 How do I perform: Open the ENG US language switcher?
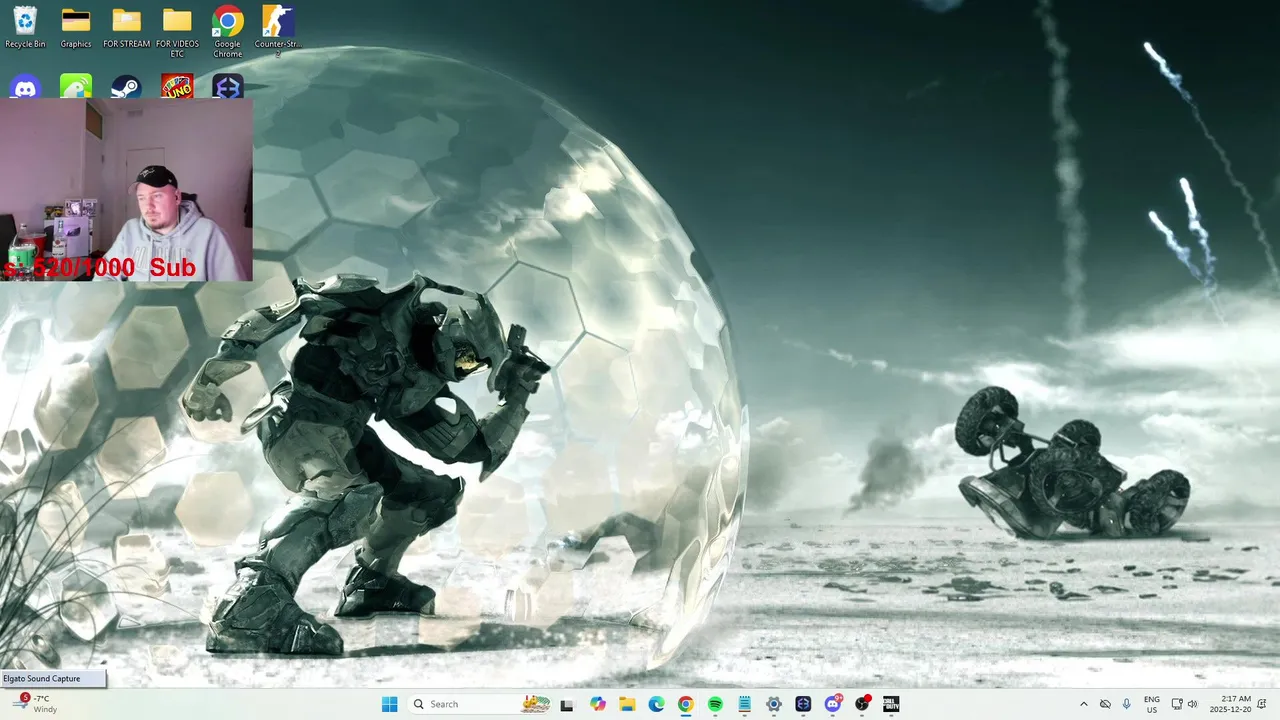(1152, 704)
